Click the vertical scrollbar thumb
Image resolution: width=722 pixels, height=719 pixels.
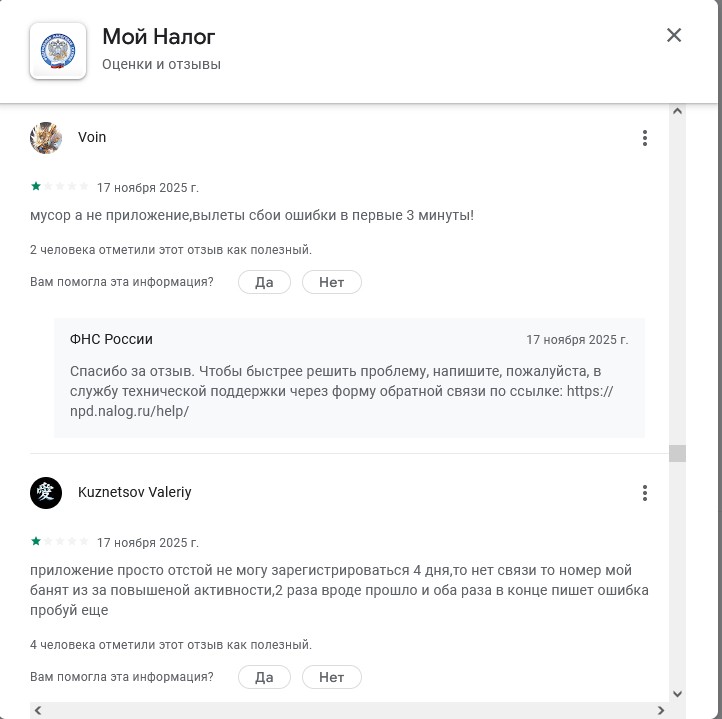(x=677, y=453)
